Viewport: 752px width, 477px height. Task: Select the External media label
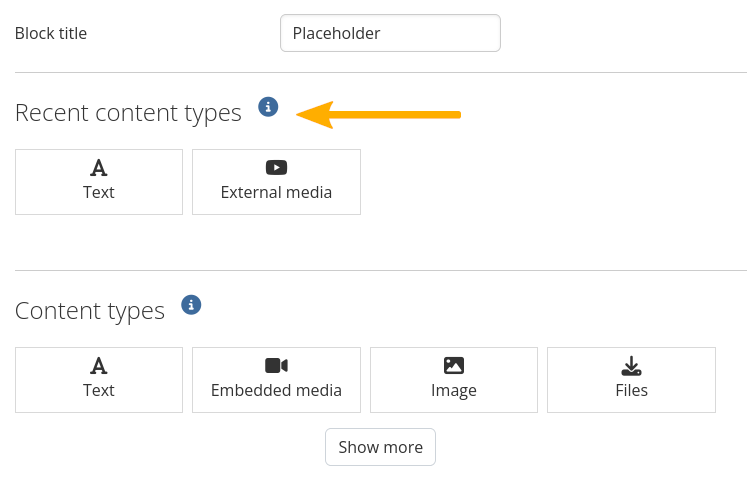click(276, 192)
